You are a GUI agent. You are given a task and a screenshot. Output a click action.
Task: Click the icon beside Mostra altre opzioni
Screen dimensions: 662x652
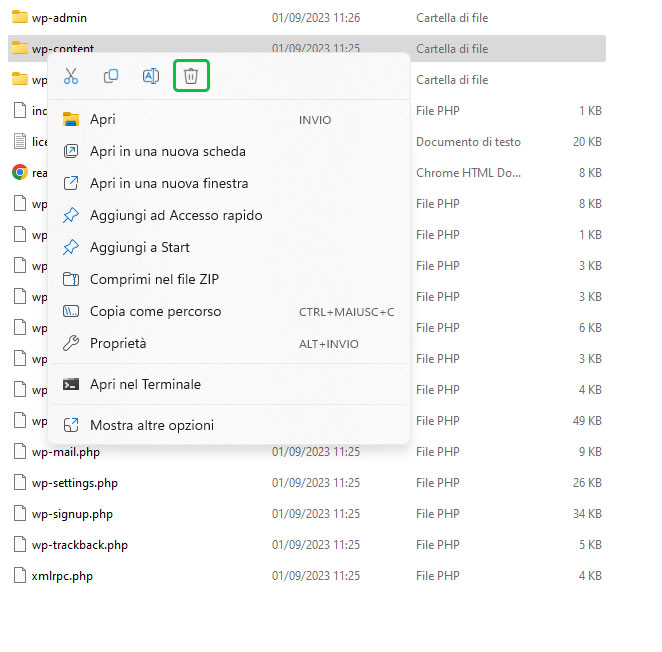tap(71, 425)
